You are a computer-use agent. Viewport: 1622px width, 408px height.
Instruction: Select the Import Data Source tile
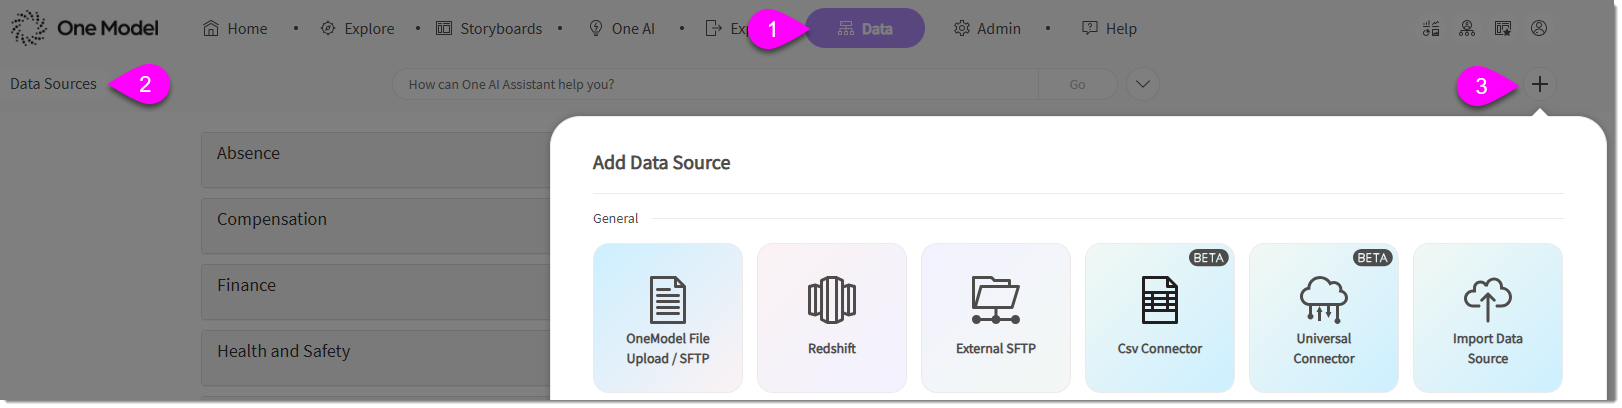[x=1488, y=317]
